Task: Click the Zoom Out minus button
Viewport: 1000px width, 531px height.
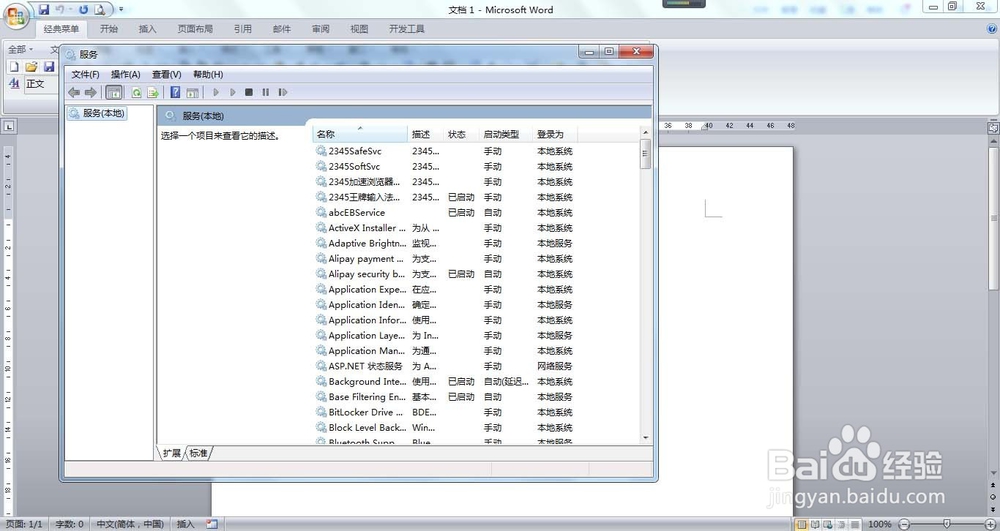Action: click(904, 524)
